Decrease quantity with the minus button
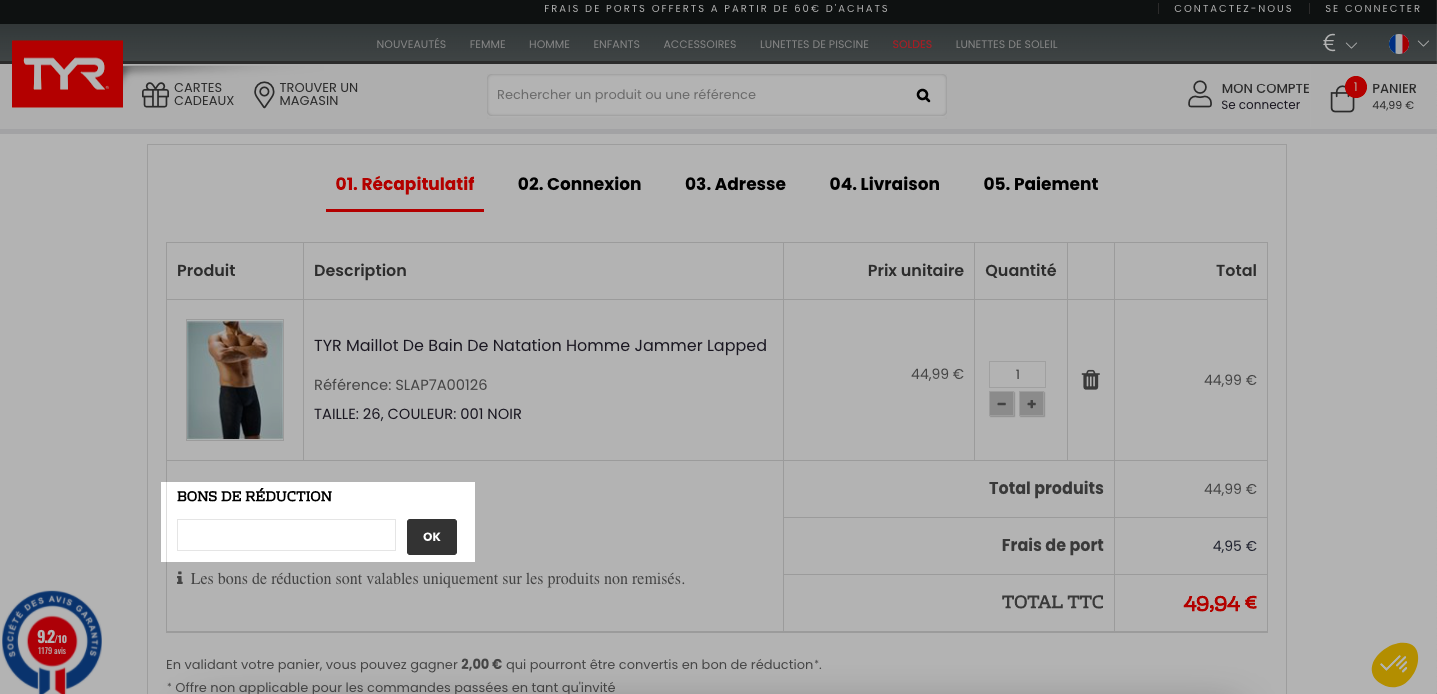Image resolution: width=1437 pixels, height=694 pixels. 1001,404
